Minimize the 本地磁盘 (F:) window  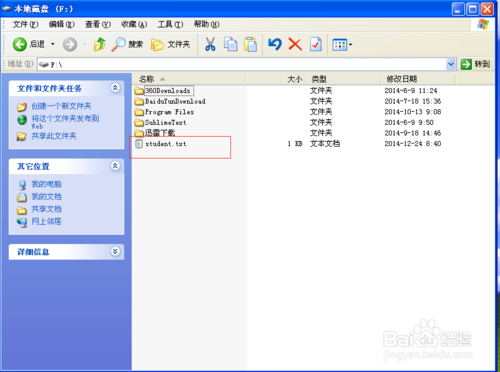[458, 9]
